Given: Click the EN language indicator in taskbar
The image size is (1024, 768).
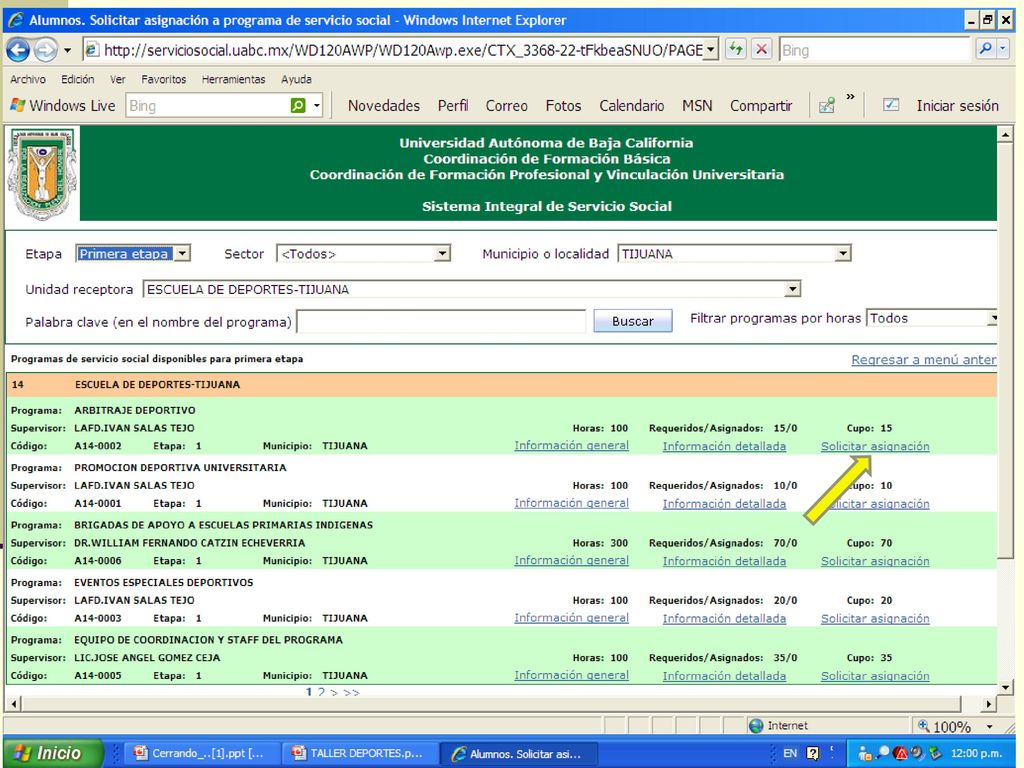Looking at the screenshot, I should [x=790, y=753].
